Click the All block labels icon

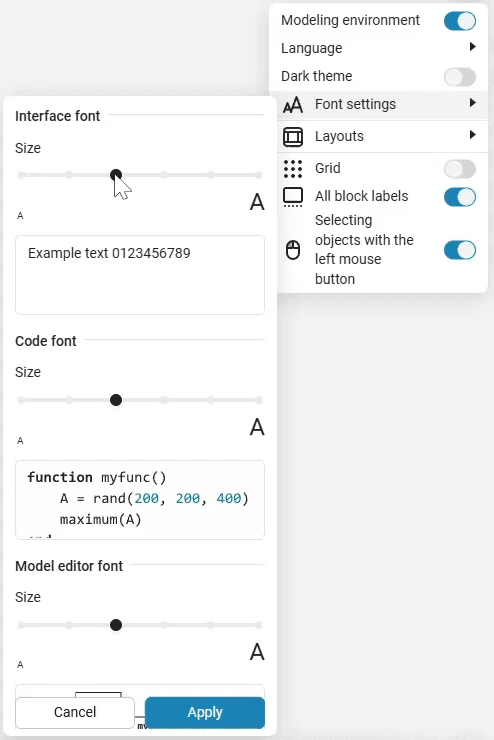[x=293, y=197]
